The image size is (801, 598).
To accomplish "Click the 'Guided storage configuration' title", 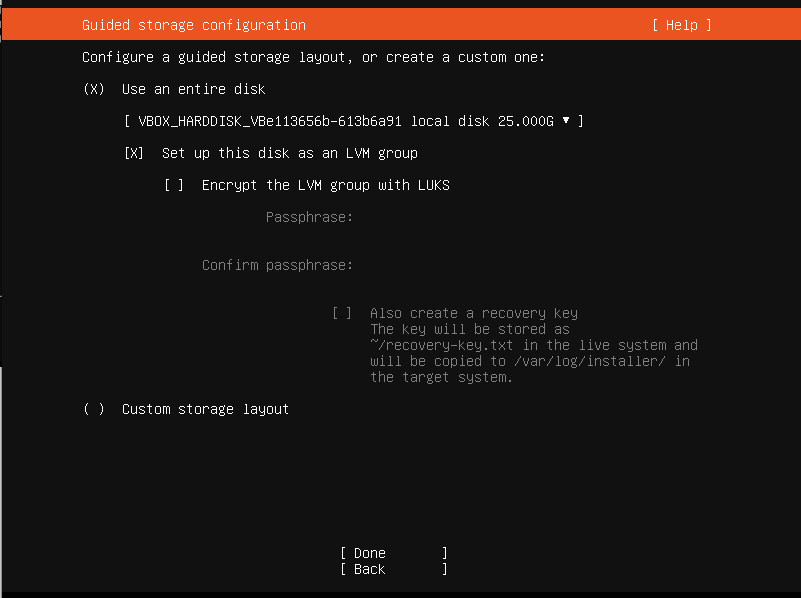I will click(194, 25).
